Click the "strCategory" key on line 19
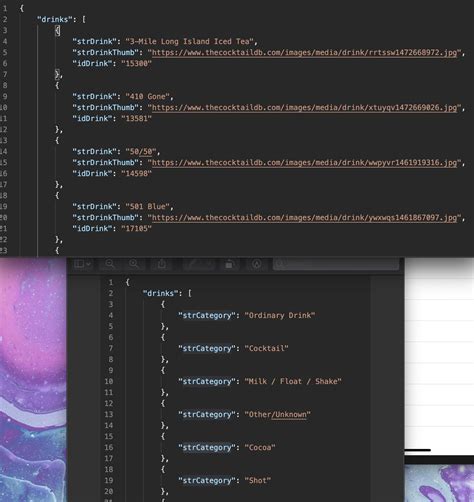Image resolution: width=474 pixels, height=502 pixels. pyautogui.click(x=207, y=480)
